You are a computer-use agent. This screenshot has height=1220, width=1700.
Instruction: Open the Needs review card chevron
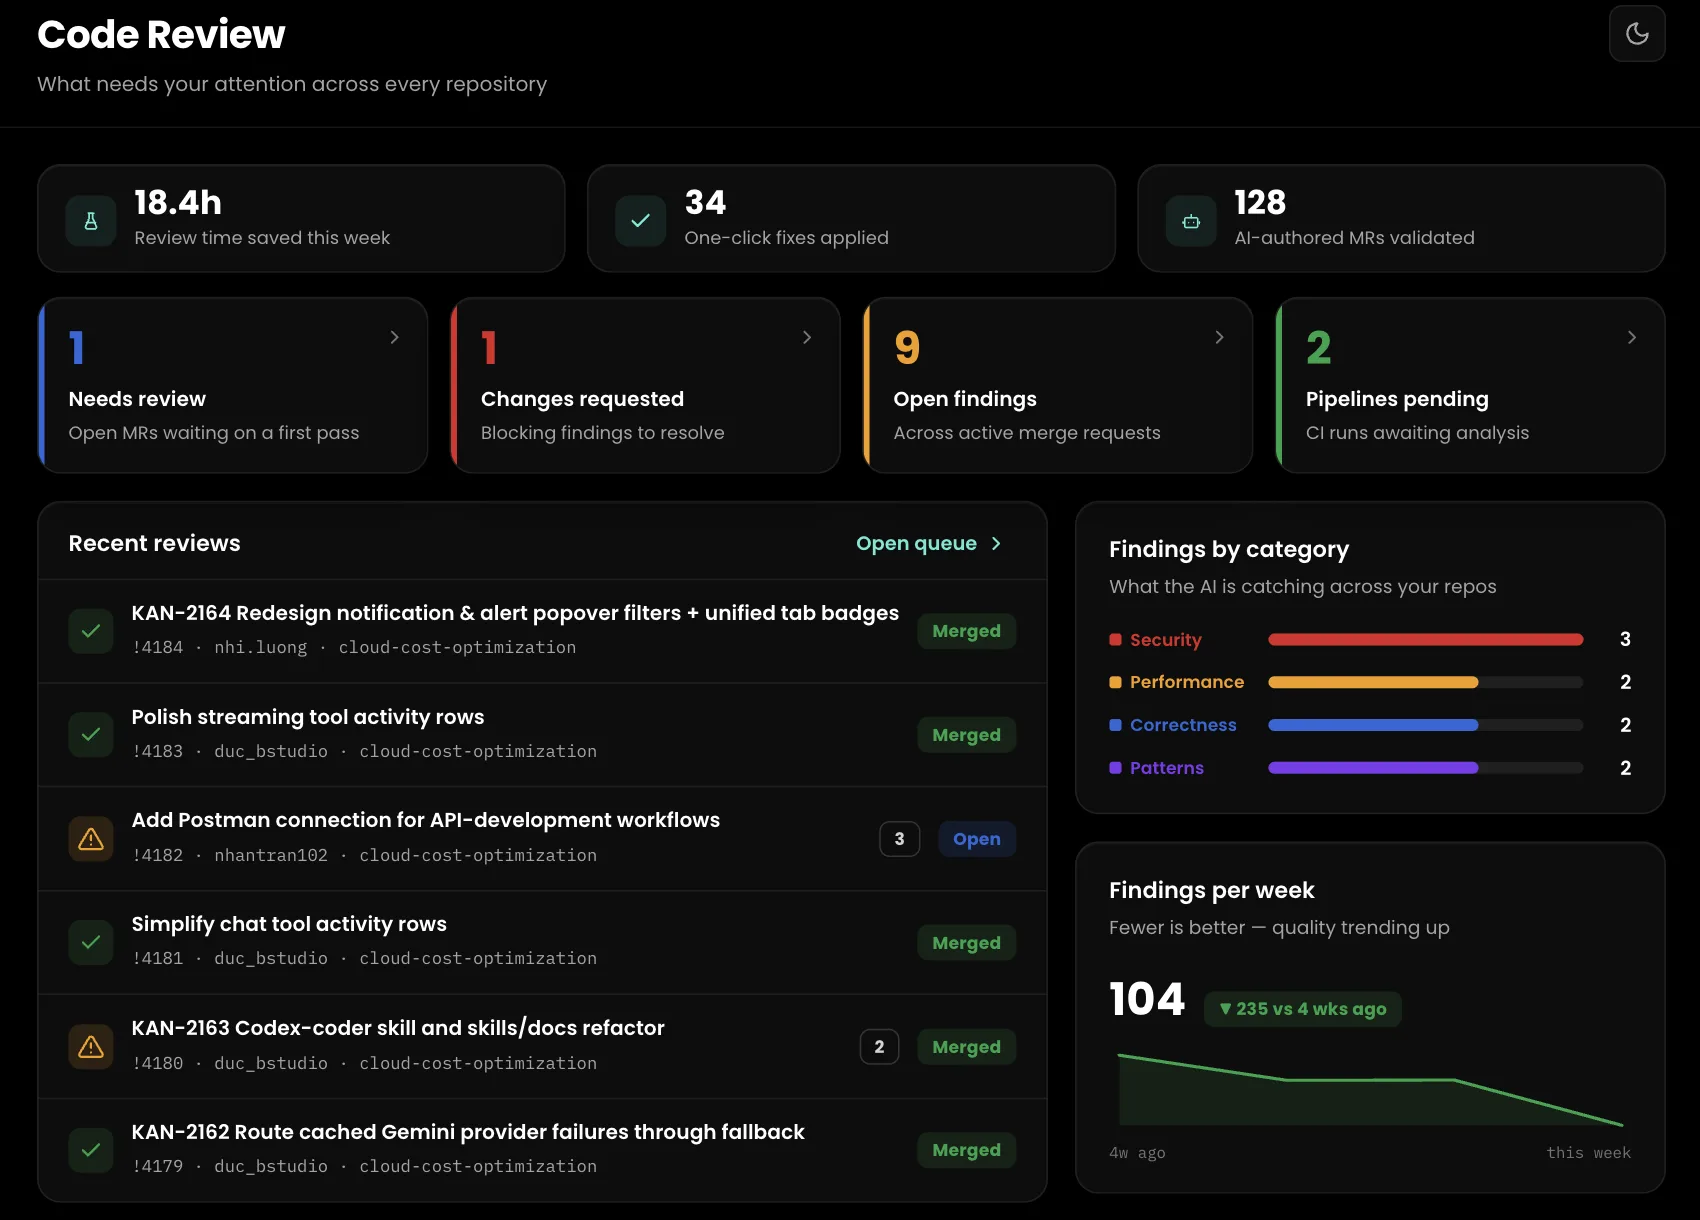tap(394, 337)
